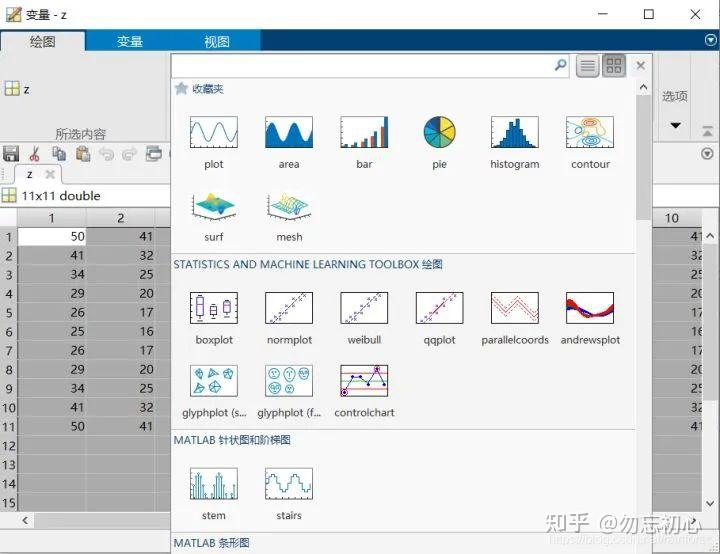
Task: Open the toolbar options circle arrow
Action: coord(707,153)
